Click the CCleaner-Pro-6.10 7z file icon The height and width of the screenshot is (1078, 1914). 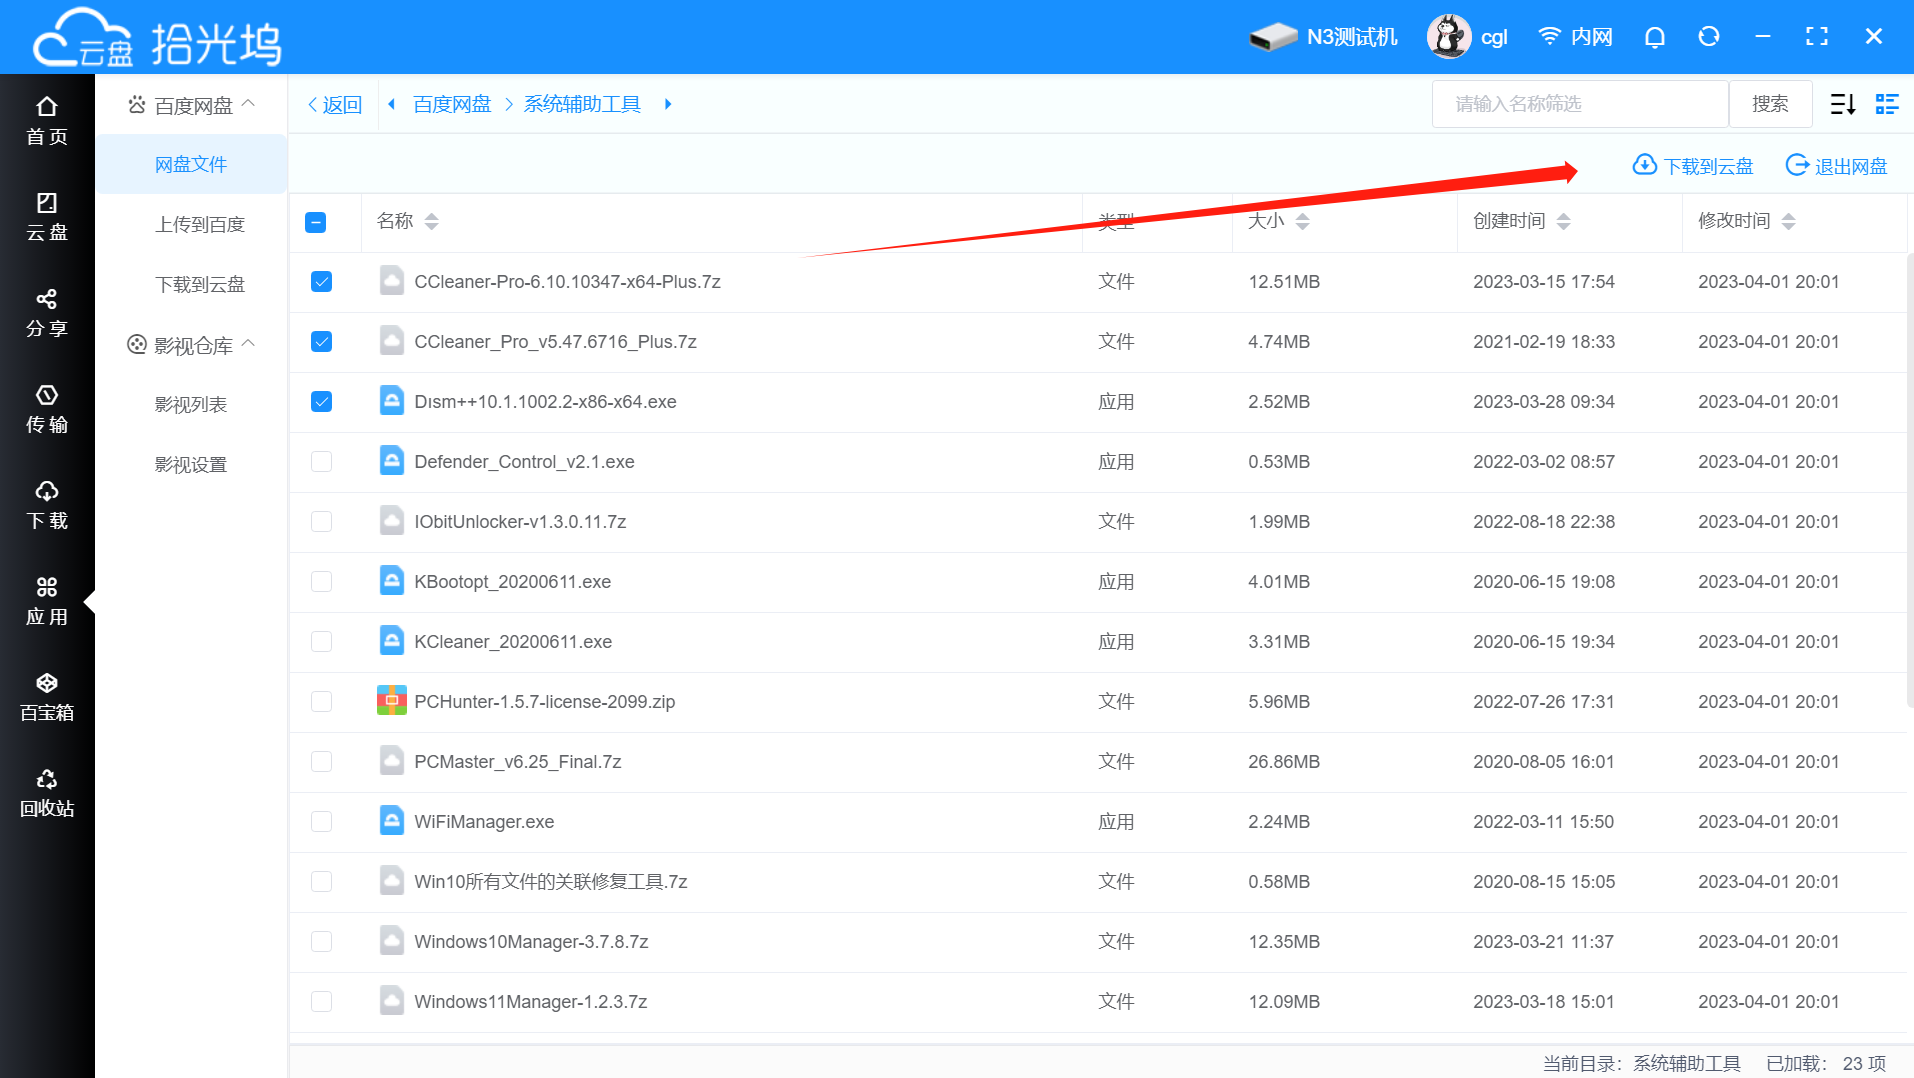[x=392, y=281]
